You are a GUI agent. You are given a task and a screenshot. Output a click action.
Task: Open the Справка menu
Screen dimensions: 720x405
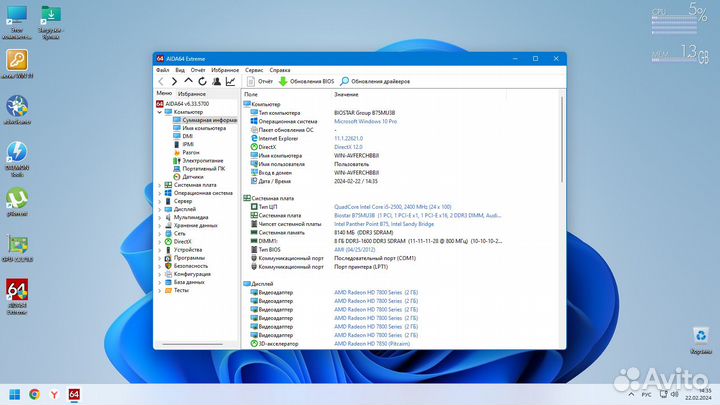(x=280, y=70)
